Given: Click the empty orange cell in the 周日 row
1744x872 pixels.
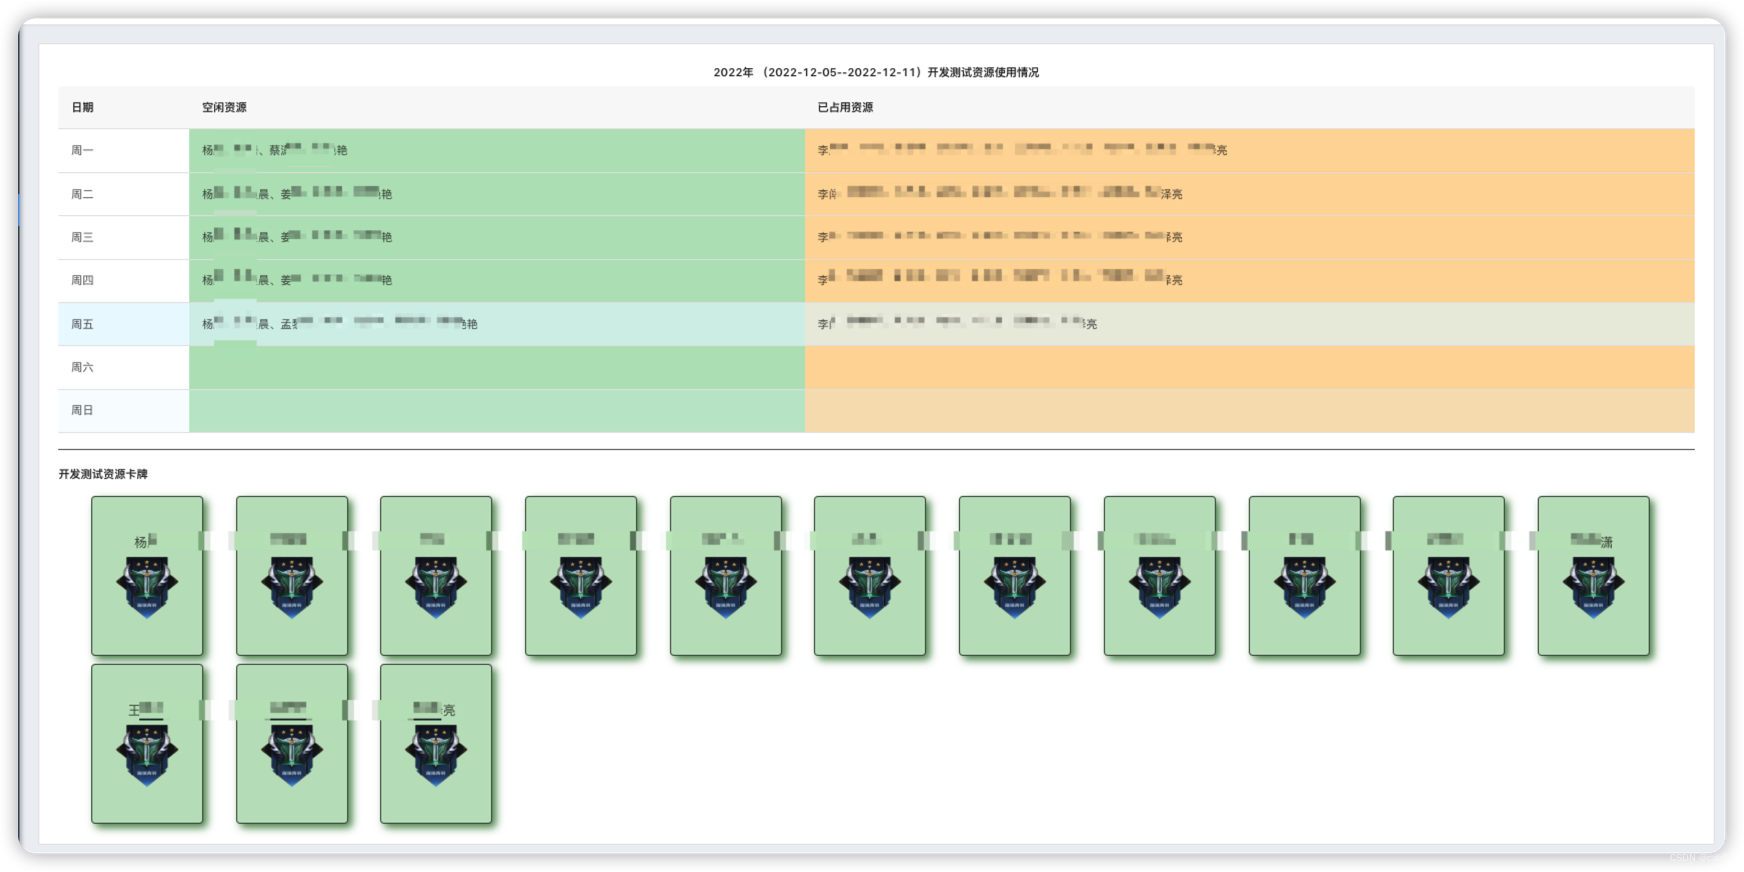Looking at the screenshot, I should 1250,410.
